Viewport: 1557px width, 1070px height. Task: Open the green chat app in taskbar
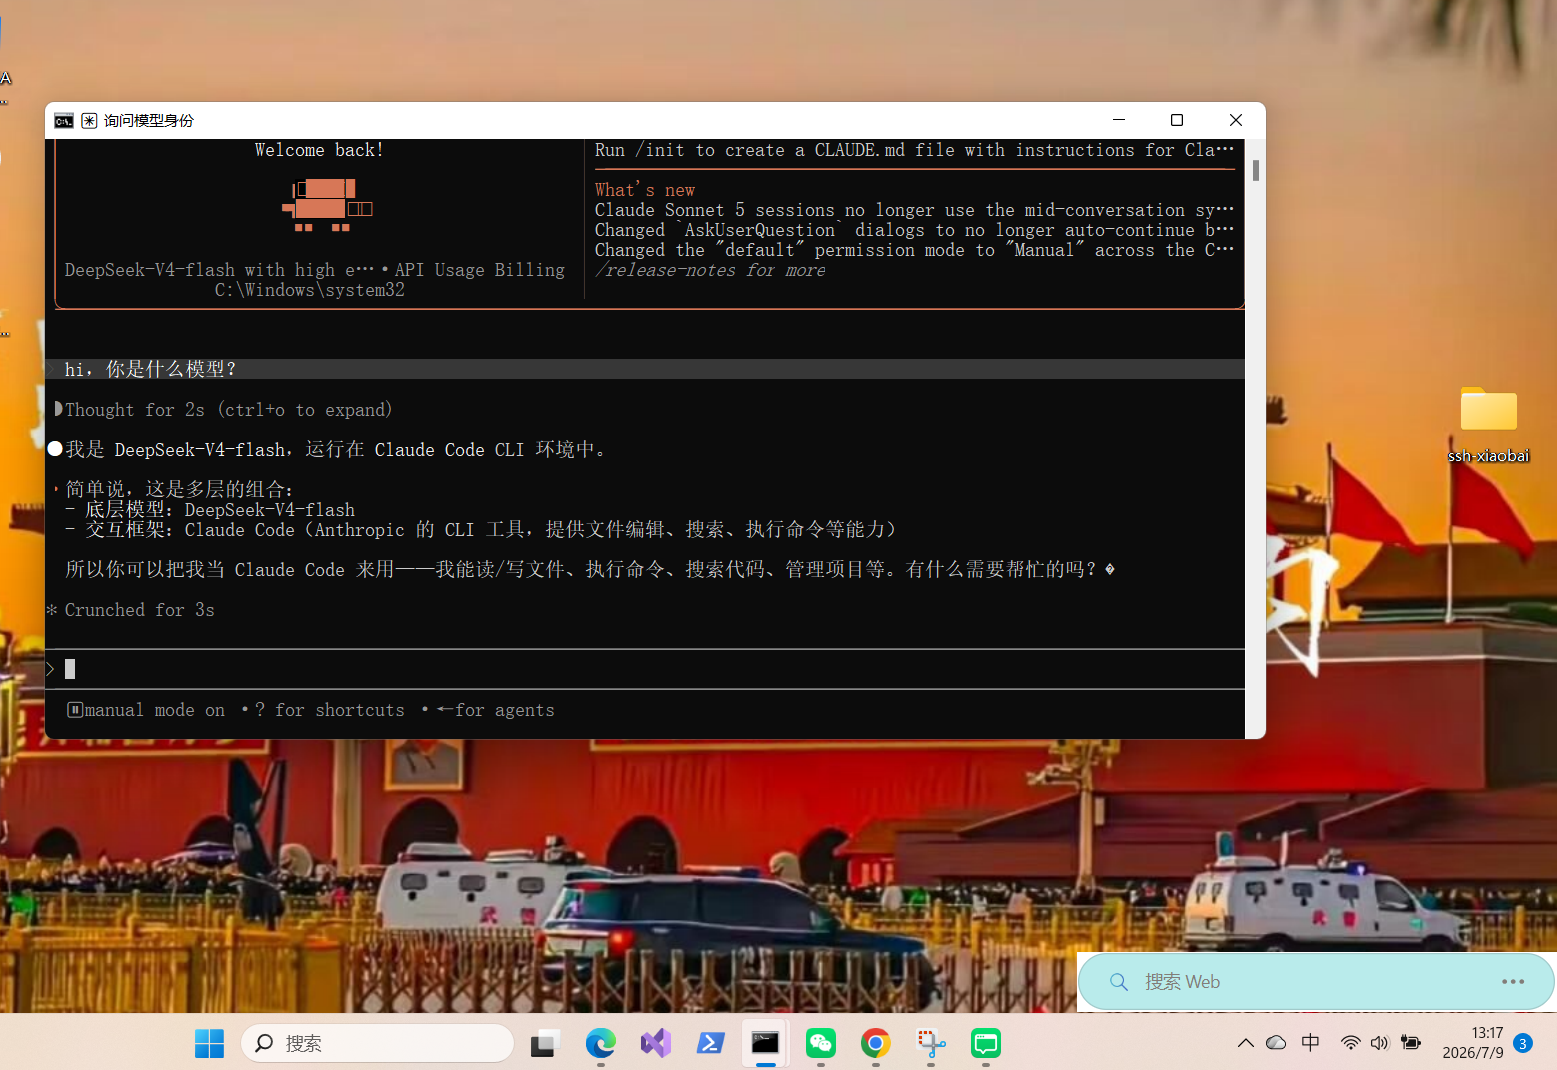click(986, 1043)
